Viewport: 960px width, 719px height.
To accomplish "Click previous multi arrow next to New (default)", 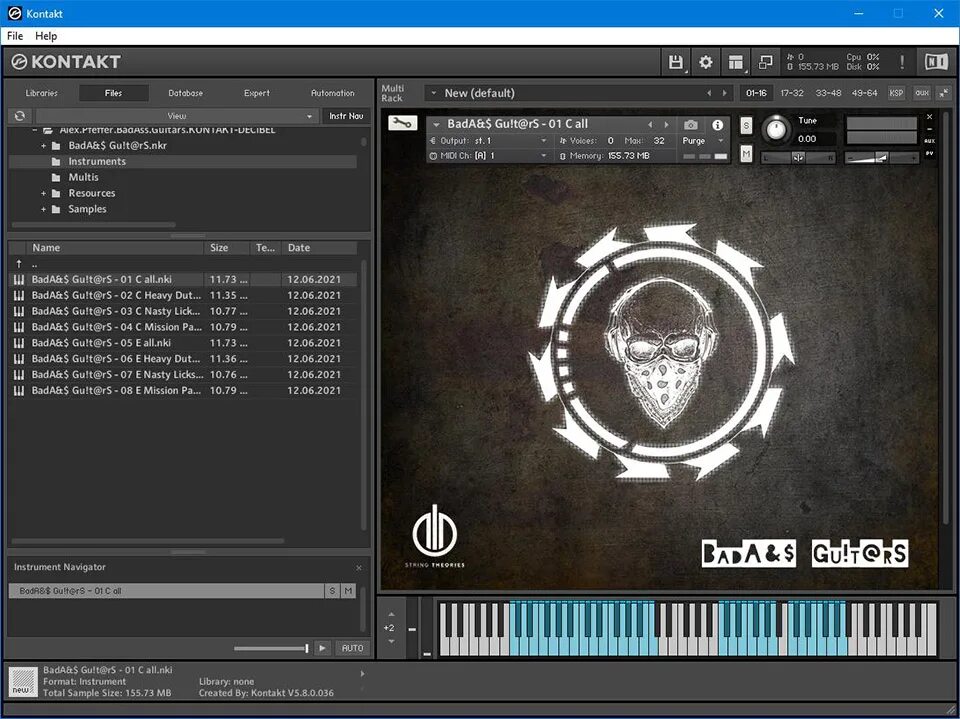I will 709,93.
